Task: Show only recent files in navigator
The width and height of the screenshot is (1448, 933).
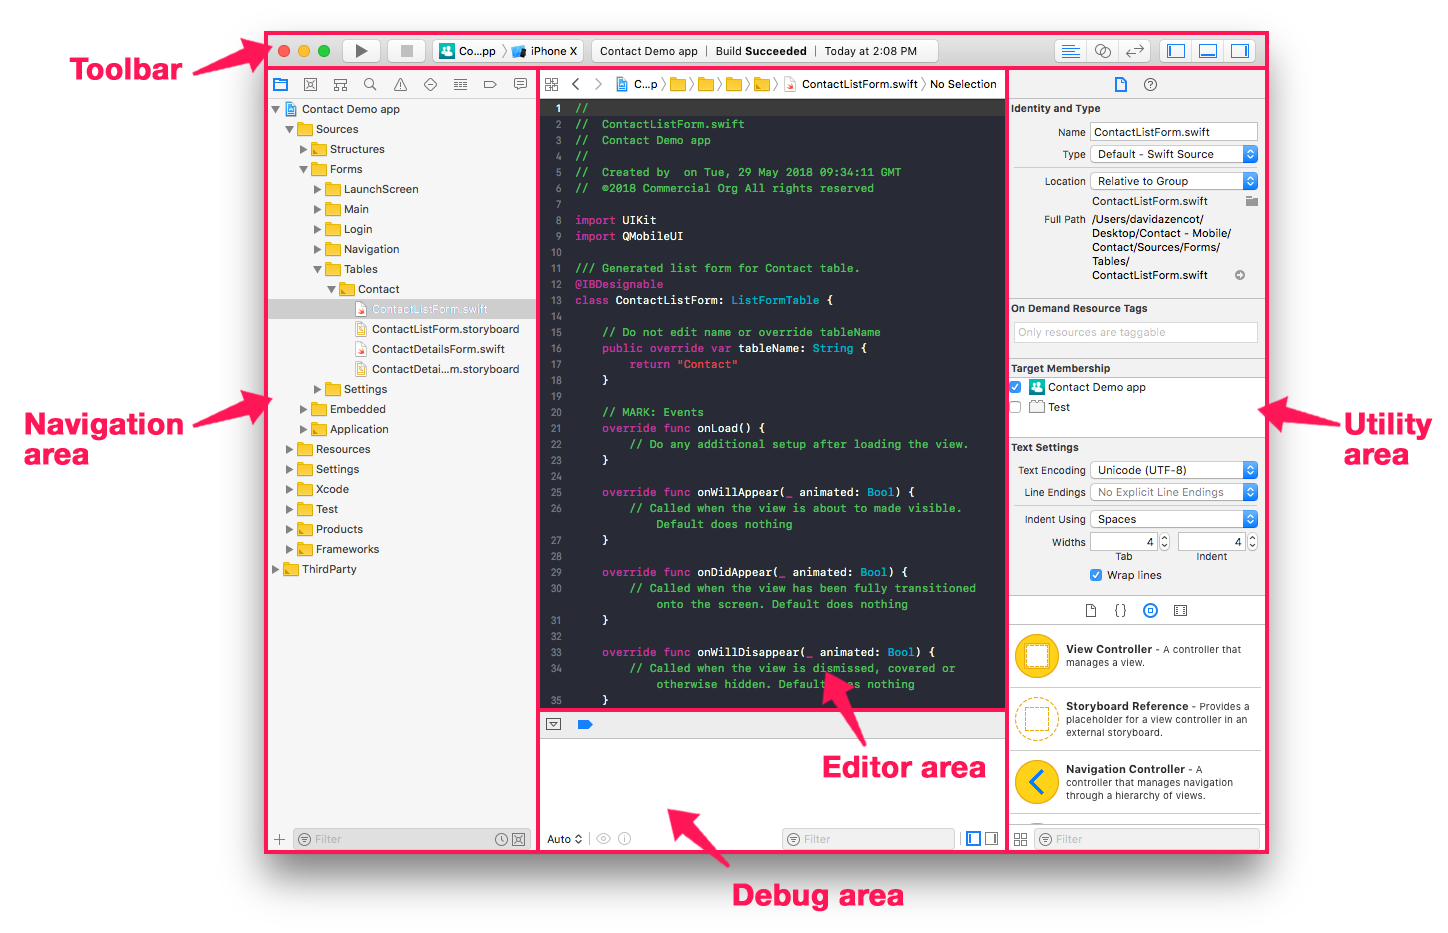Action: click(x=501, y=840)
